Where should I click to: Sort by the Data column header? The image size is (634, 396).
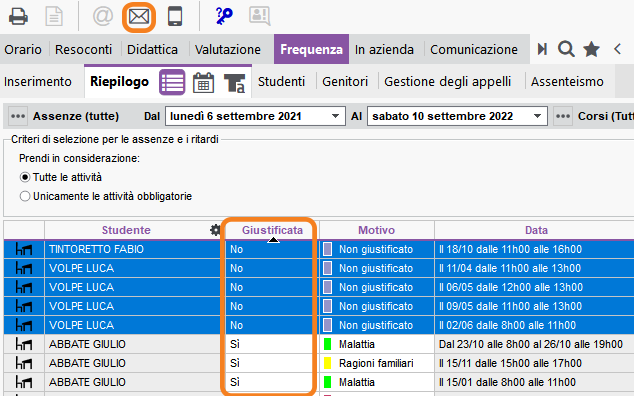(x=536, y=230)
